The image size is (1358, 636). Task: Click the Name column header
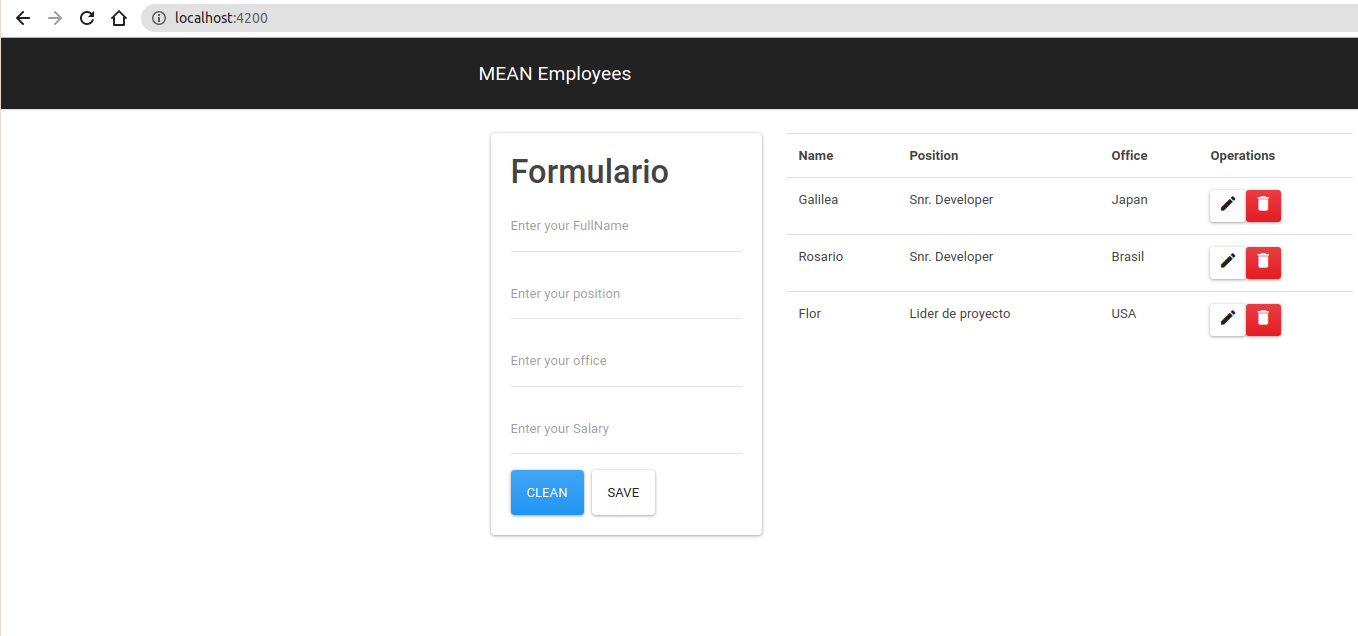tap(815, 155)
